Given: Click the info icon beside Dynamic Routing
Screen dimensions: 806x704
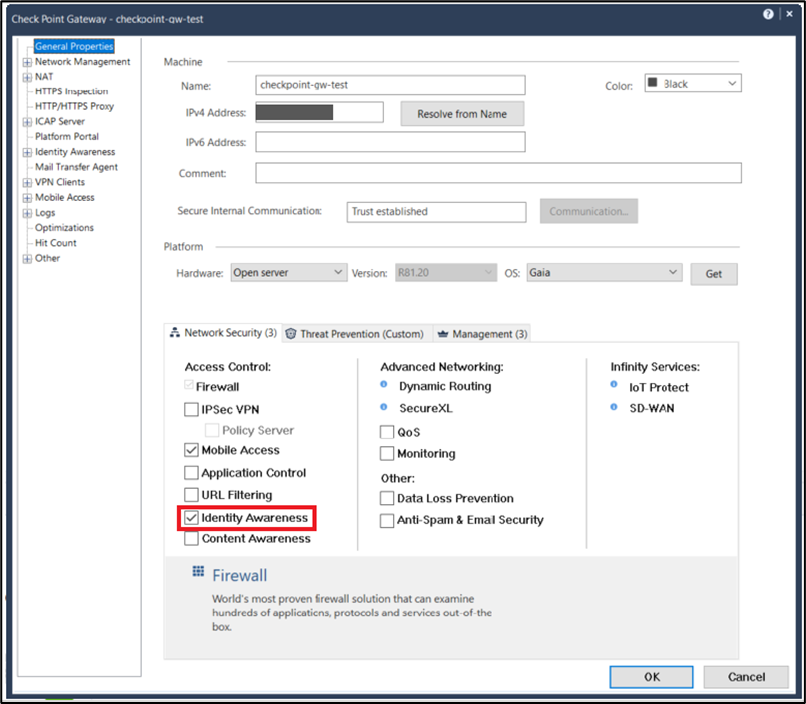Looking at the screenshot, I should point(385,385).
